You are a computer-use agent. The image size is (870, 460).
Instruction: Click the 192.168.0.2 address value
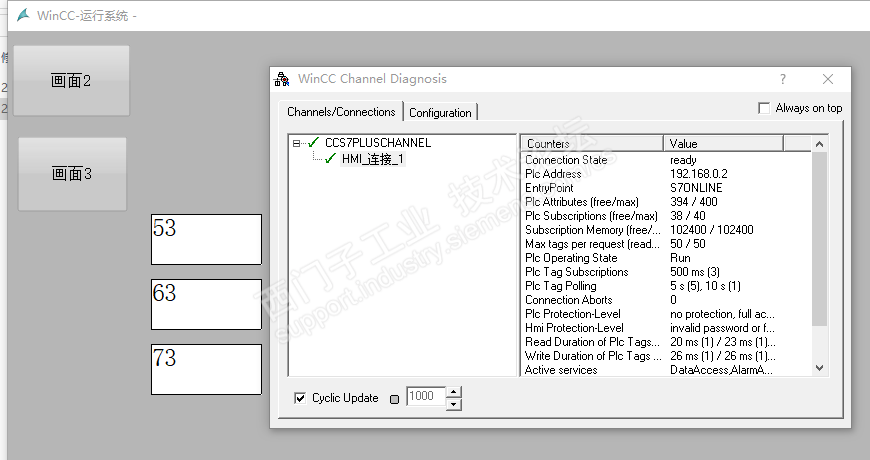pos(699,174)
